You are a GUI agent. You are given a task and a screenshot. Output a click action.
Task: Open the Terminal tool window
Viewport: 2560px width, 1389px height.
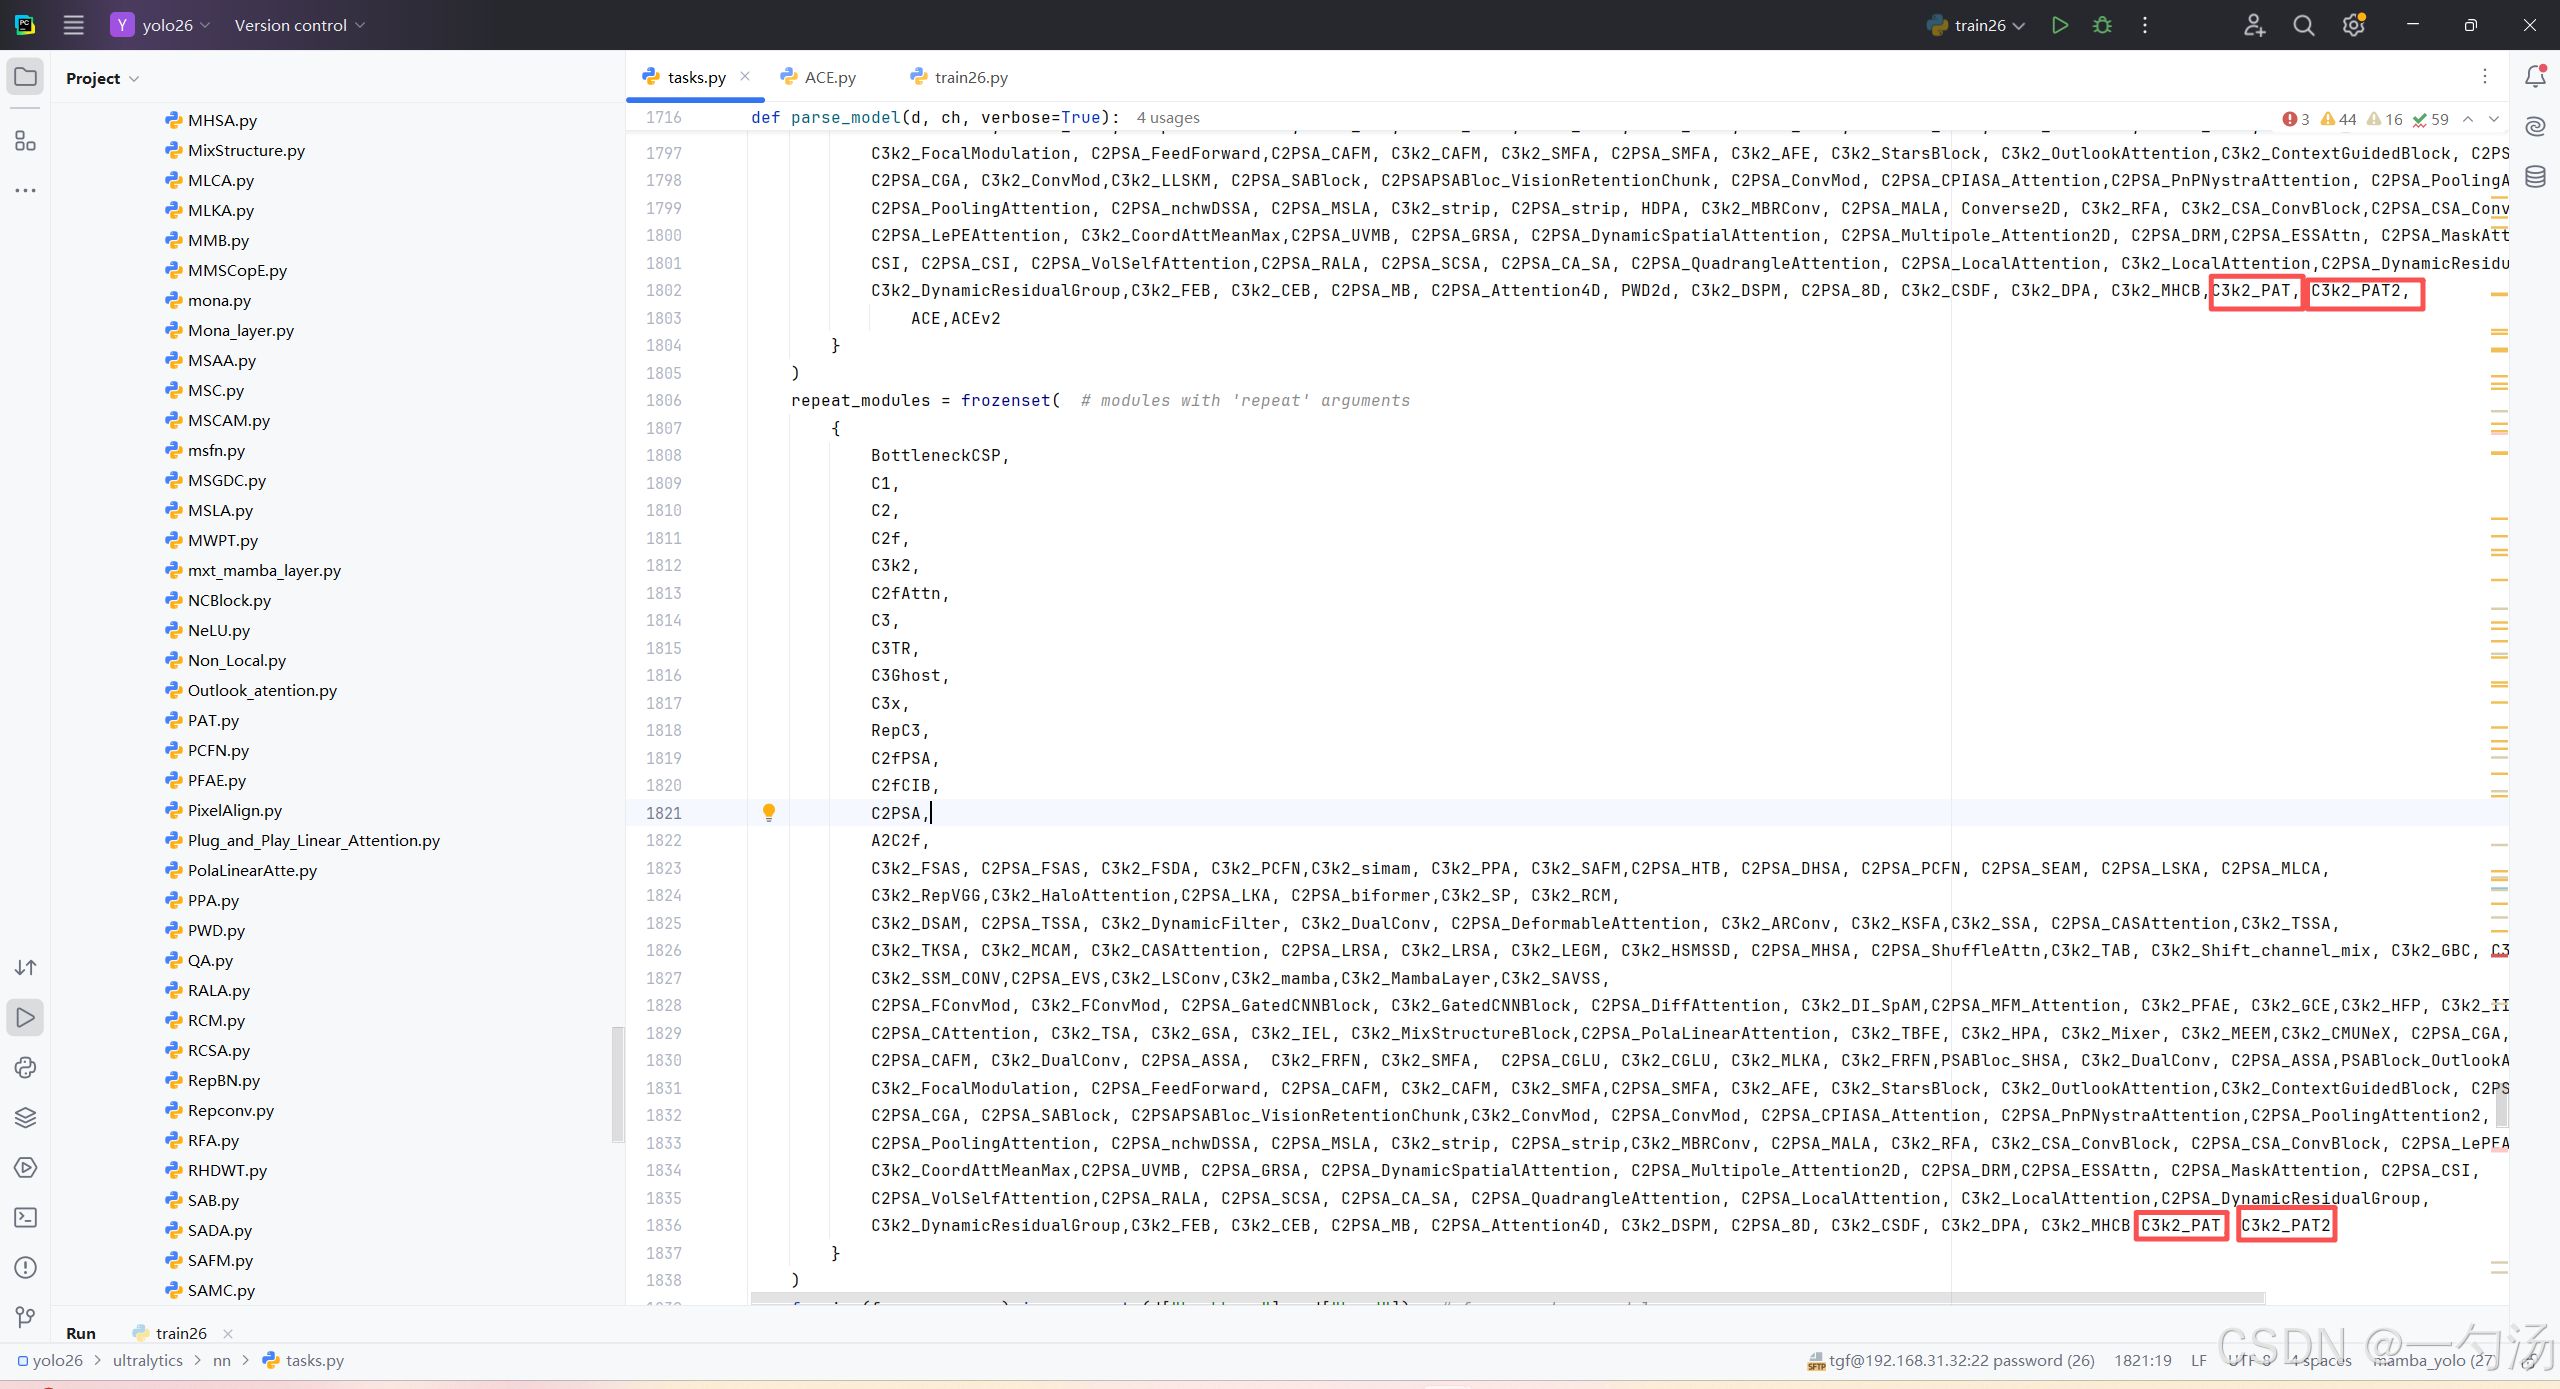click(x=26, y=1217)
